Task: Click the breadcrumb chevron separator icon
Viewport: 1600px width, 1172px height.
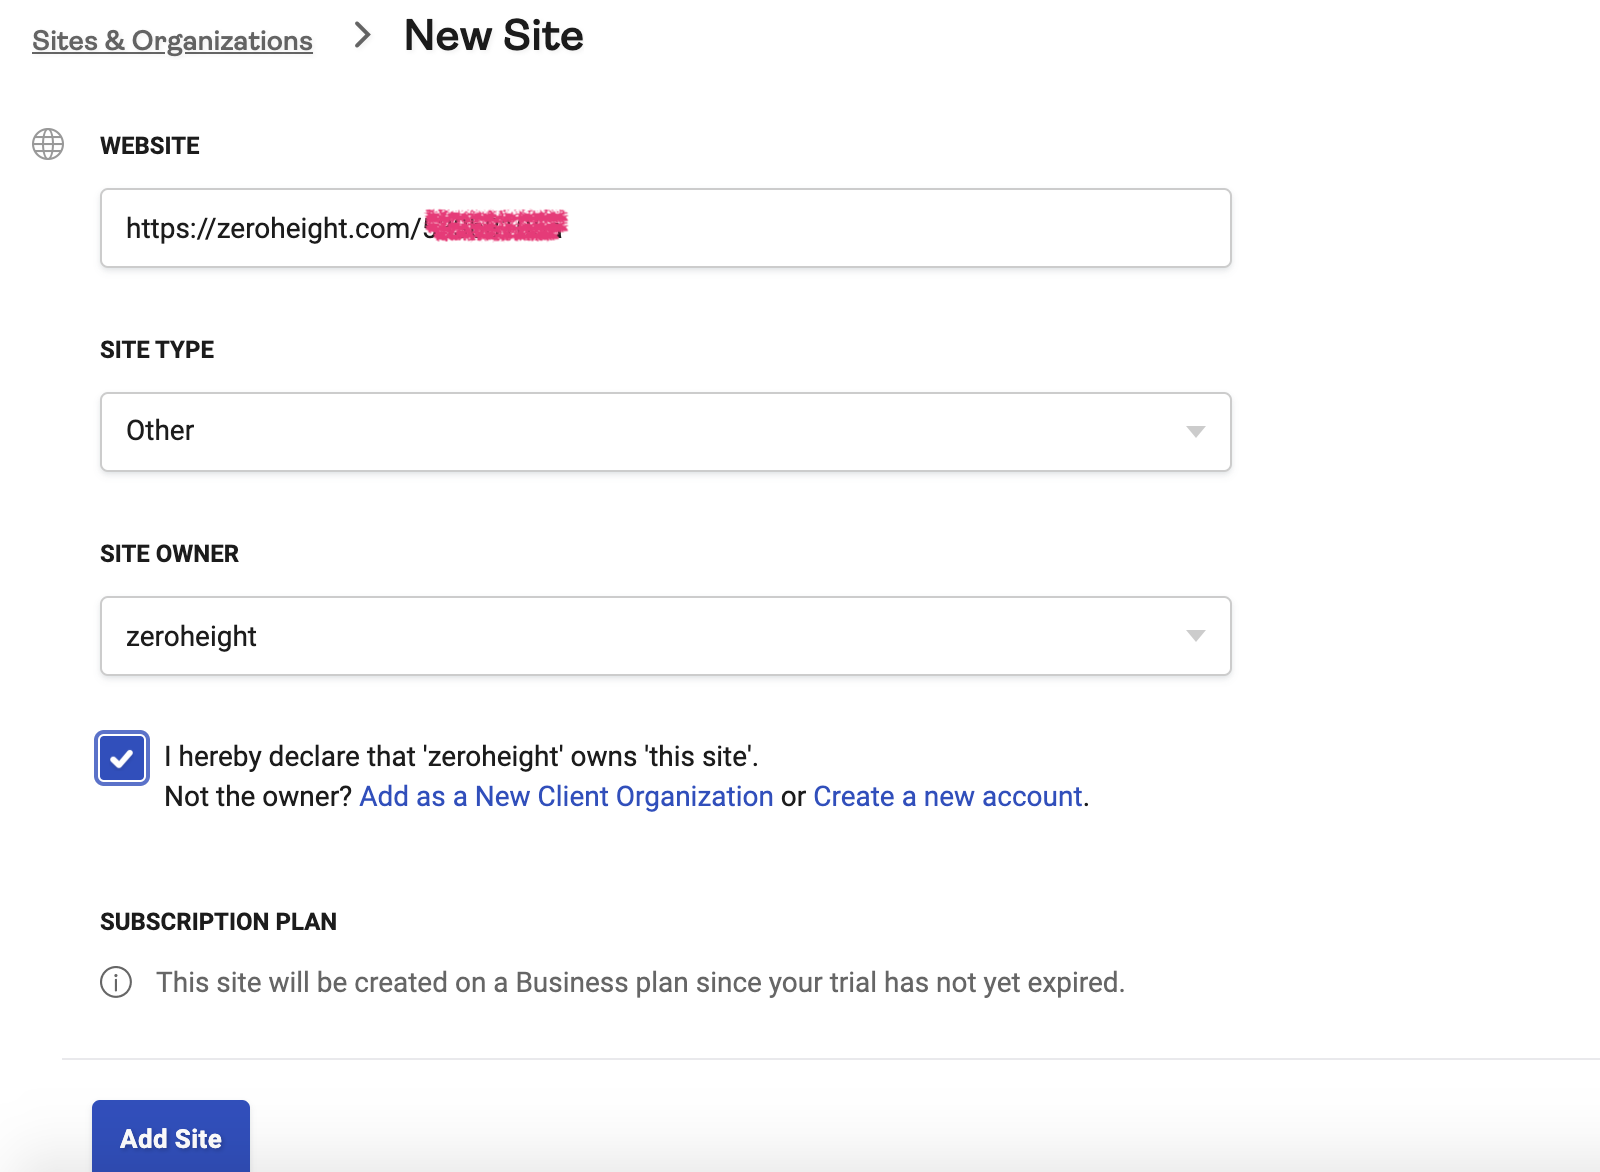Action: point(362,36)
